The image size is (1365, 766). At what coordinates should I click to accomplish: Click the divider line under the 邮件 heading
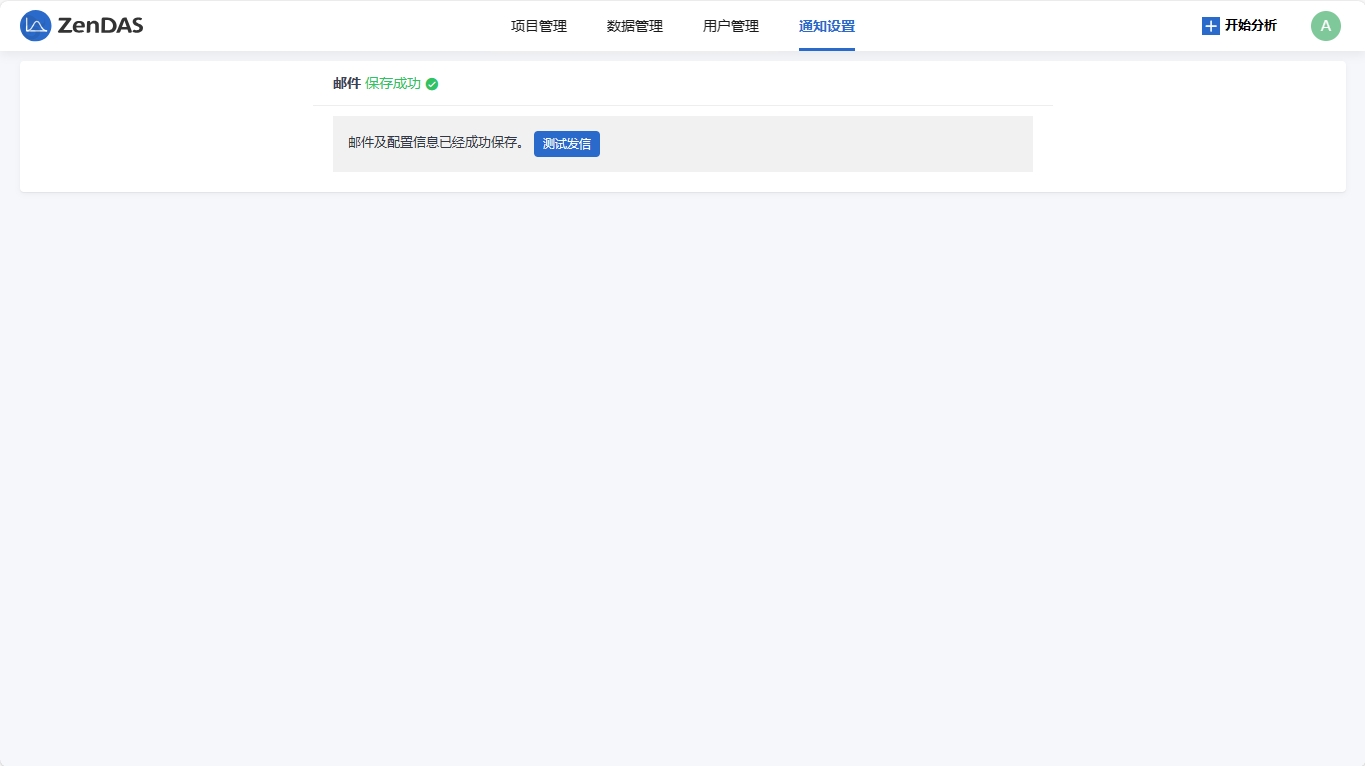[682, 105]
